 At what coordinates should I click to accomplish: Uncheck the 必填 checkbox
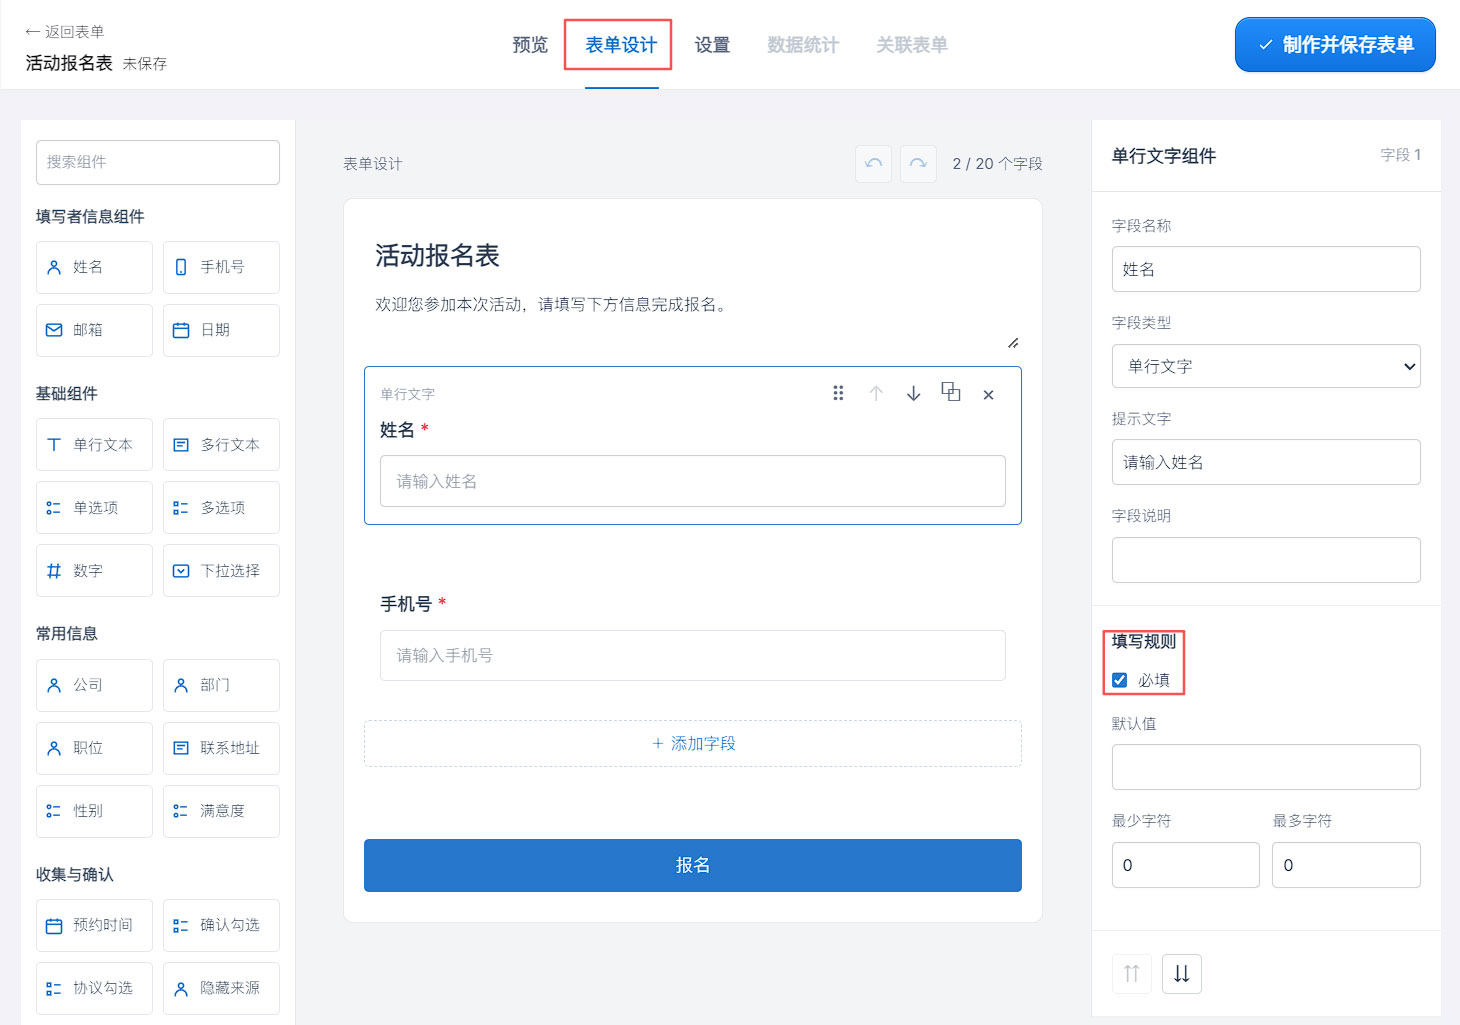pyautogui.click(x=1119, y=680)
